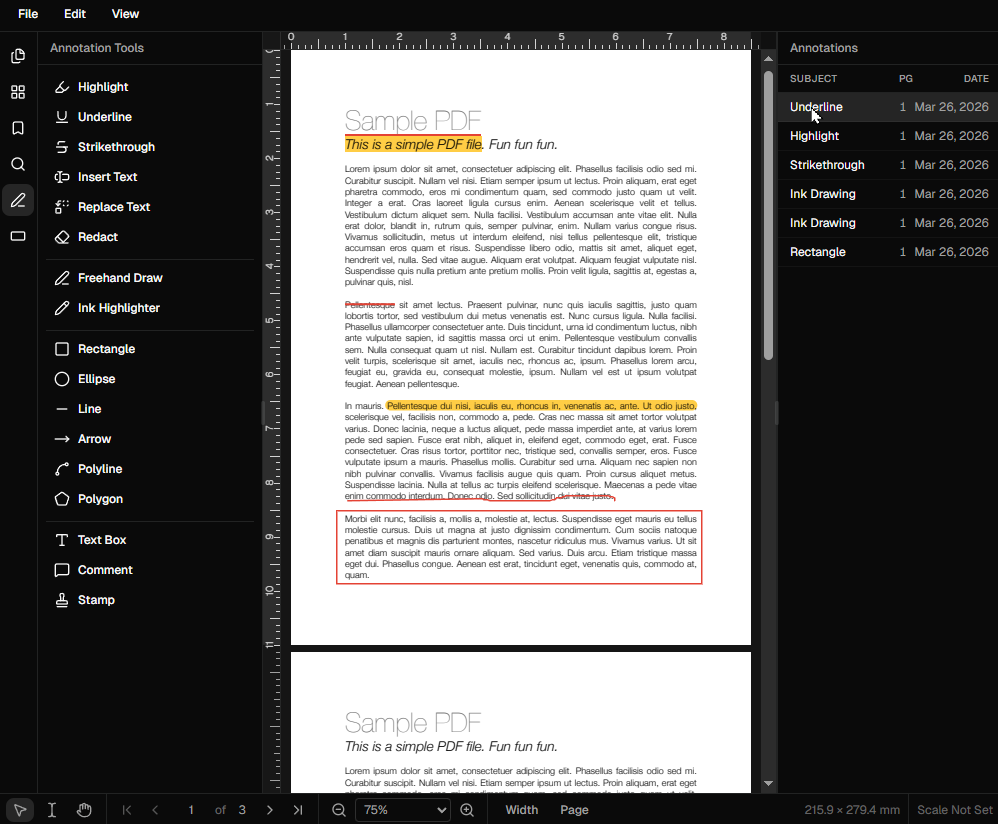Viewport: 998px width, 824px height.
Task: Activate the Hand pan tool
Action: pyautogui.click(x=85, y=809)
